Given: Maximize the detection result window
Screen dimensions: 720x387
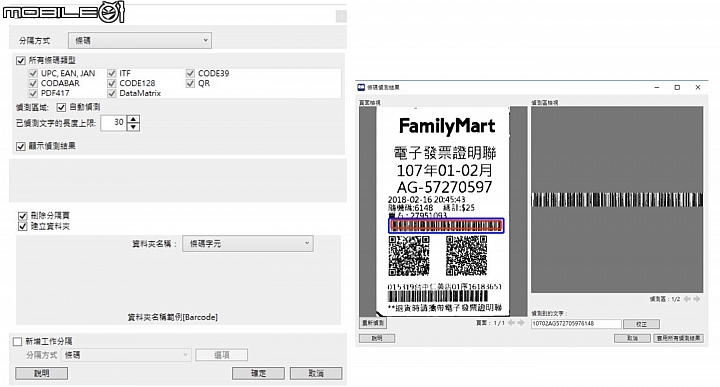Looking at the screenshot, I should tap(677, 87).
